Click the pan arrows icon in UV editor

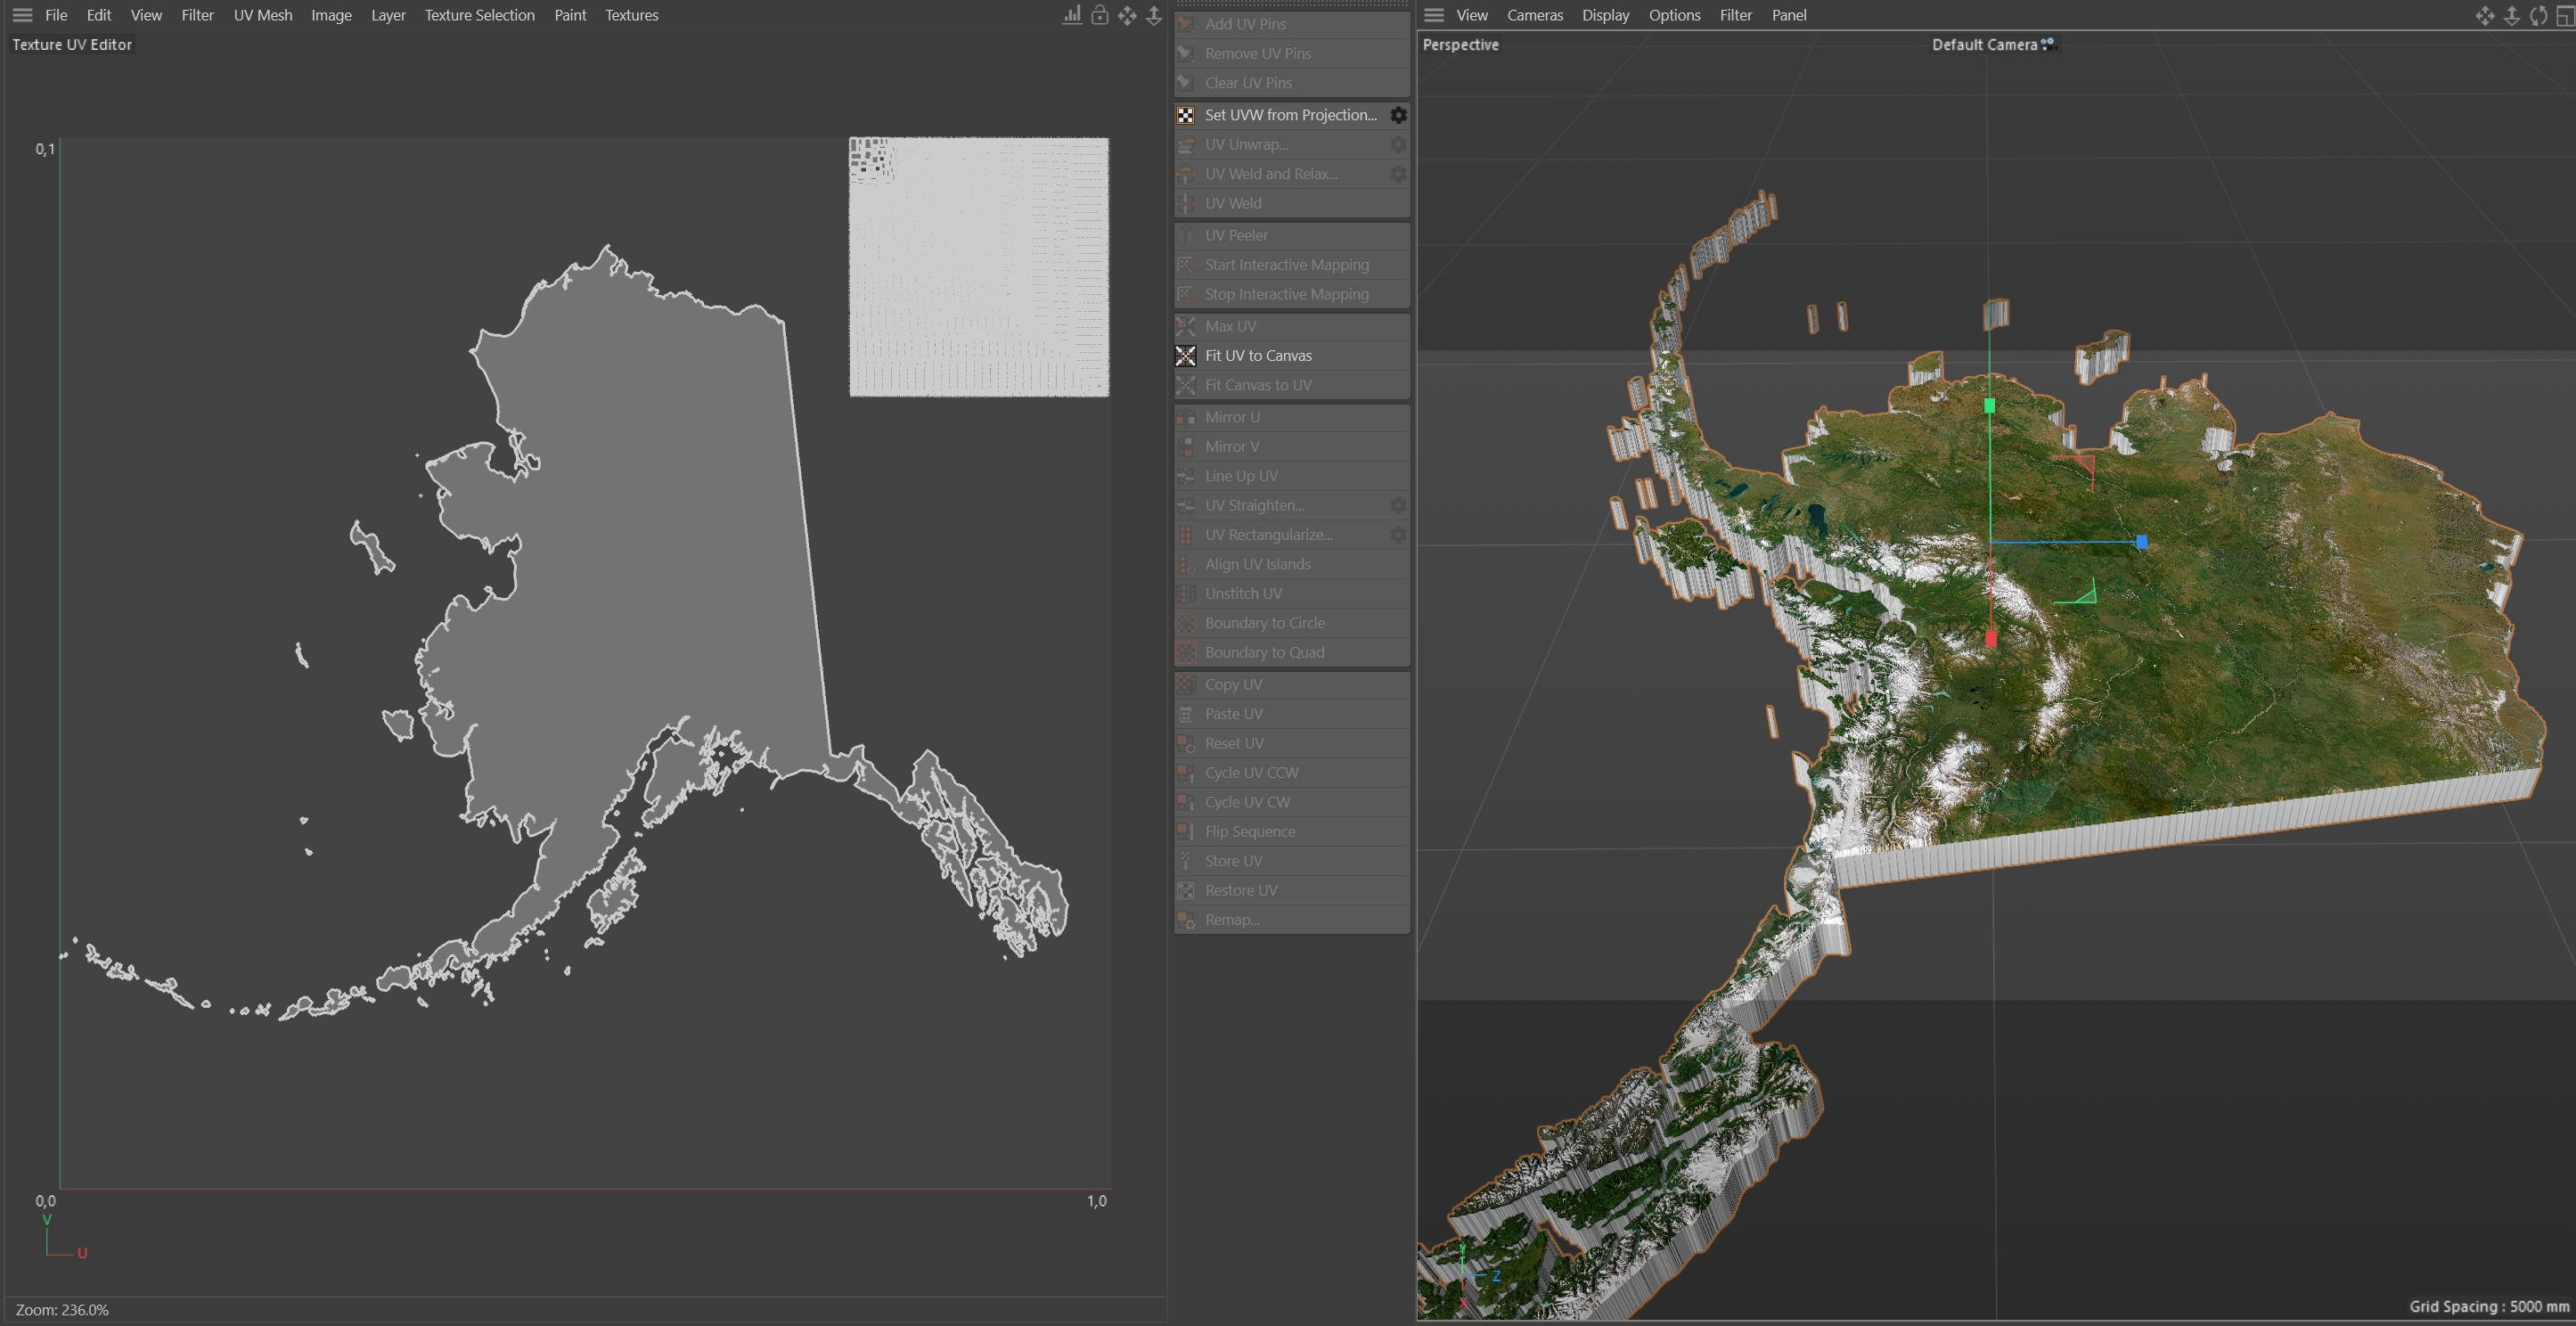(1127, 15)
